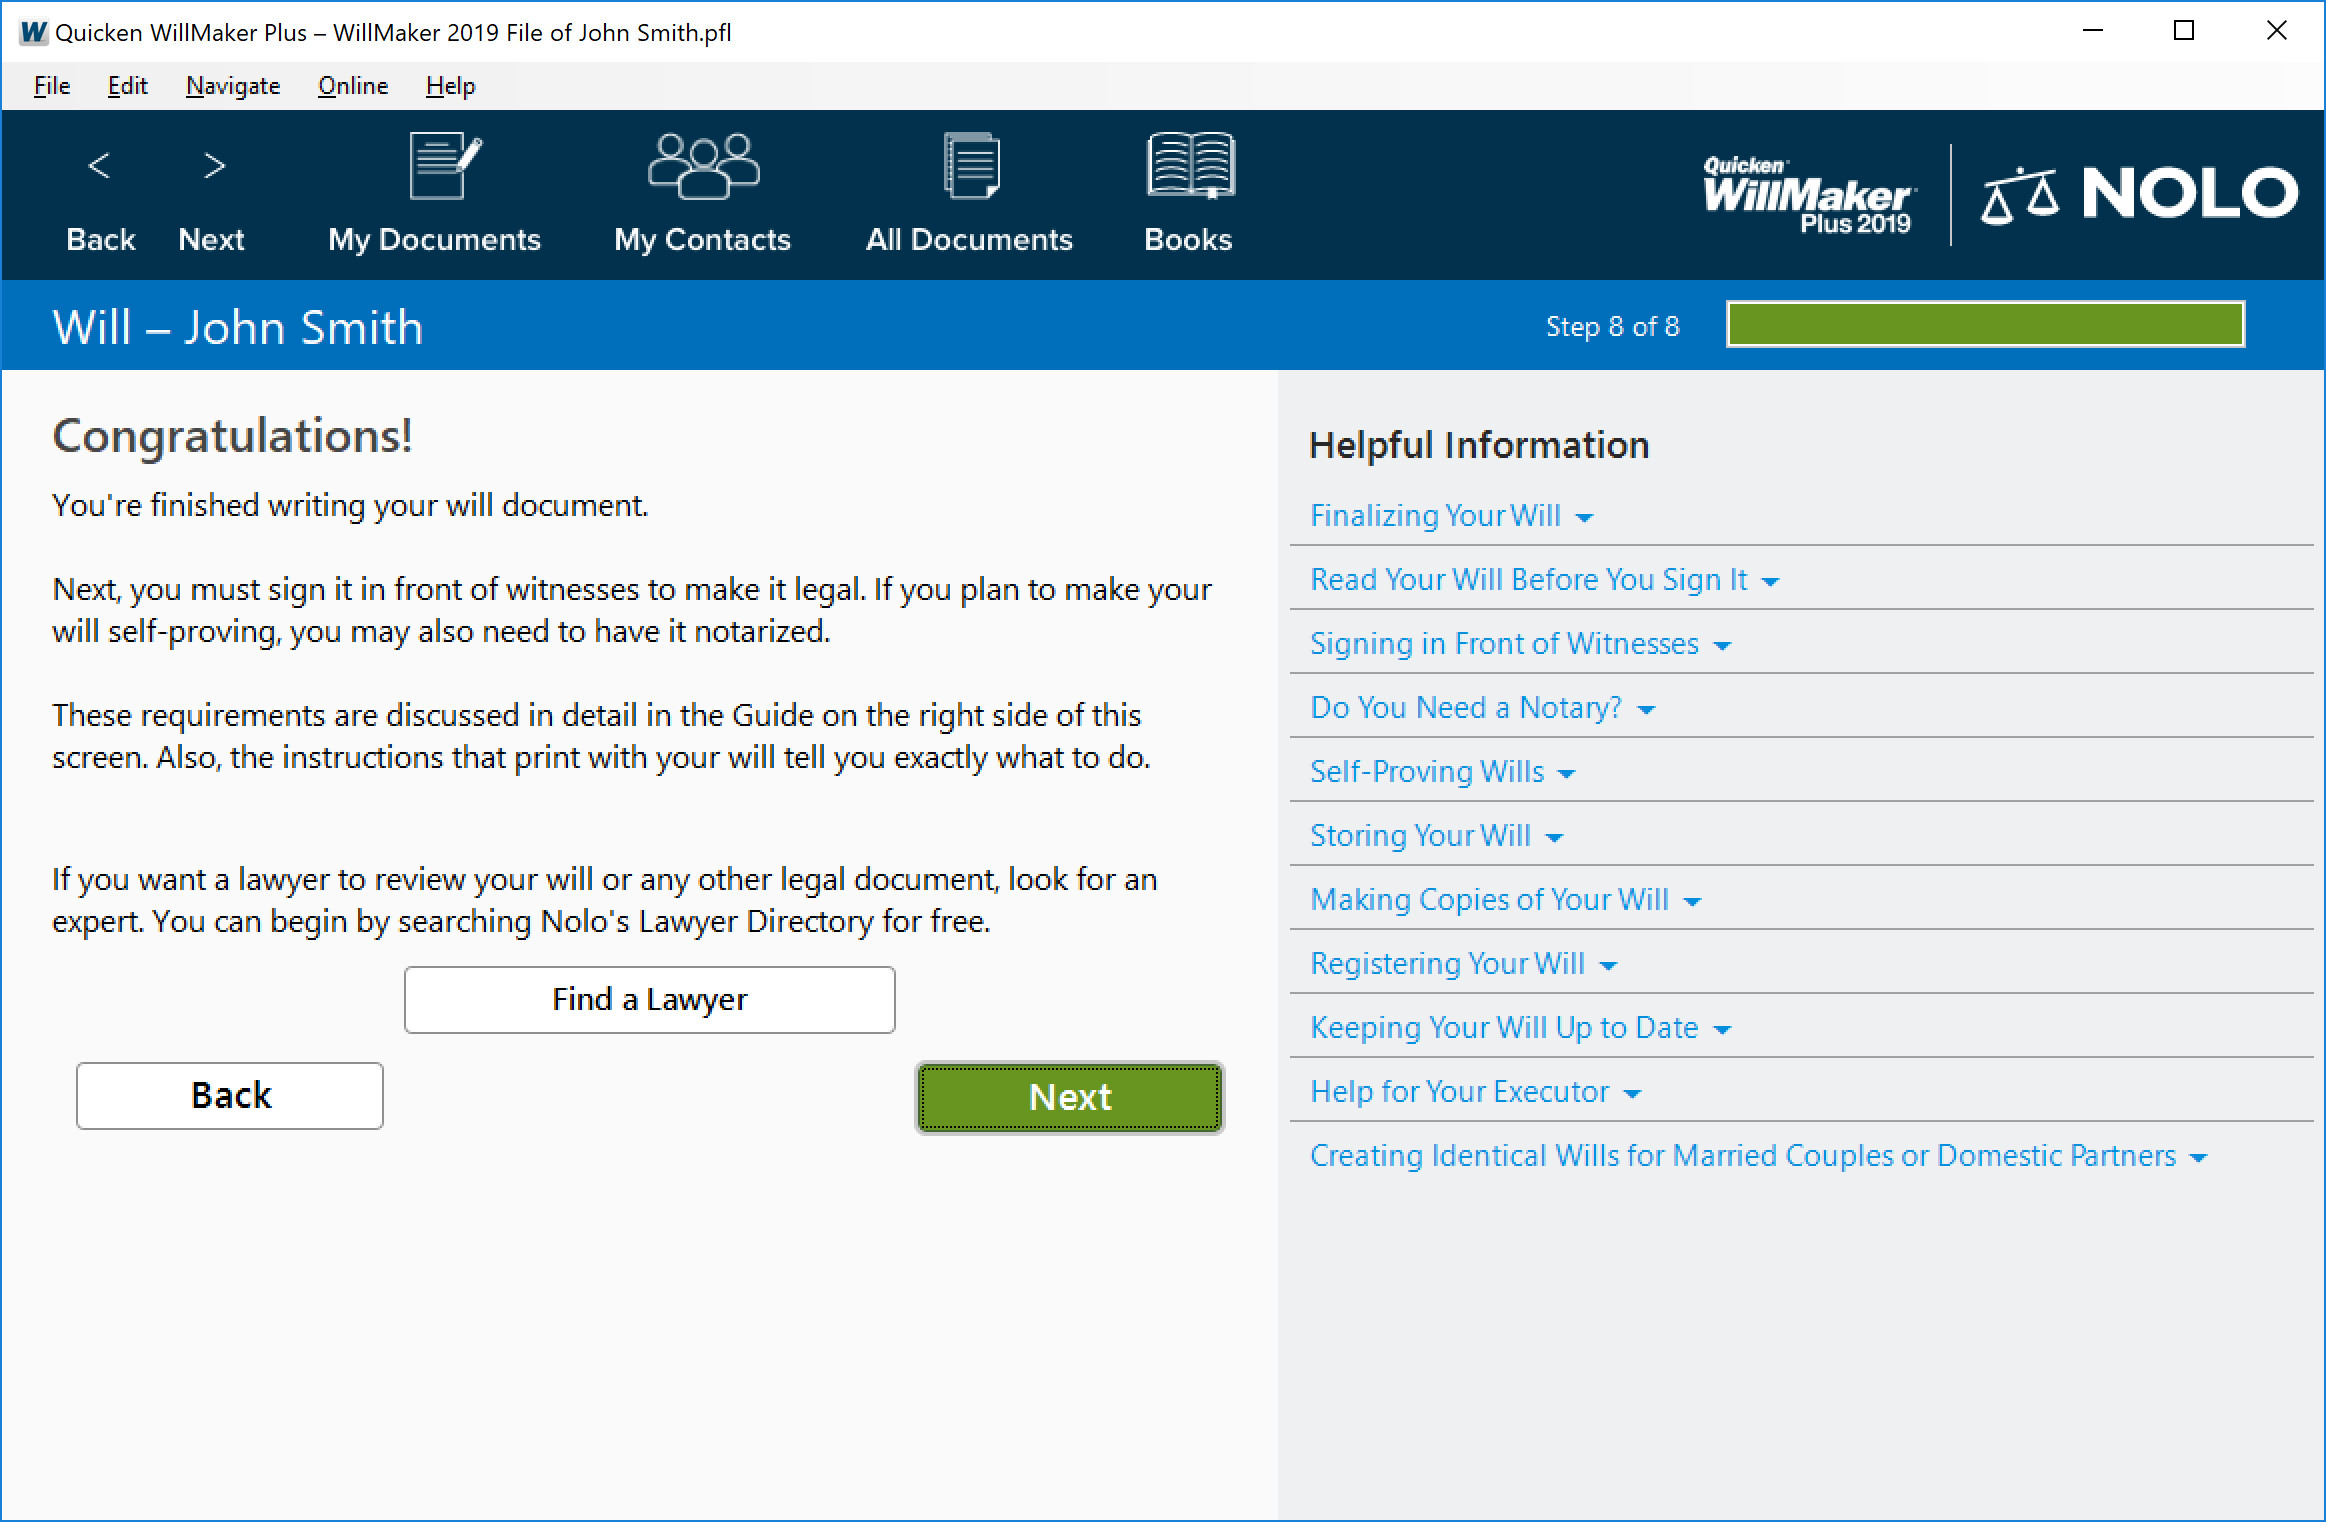Click the Find a Lawyer button
Viewport: 2326px width, 1522px height.
[648, 999]
